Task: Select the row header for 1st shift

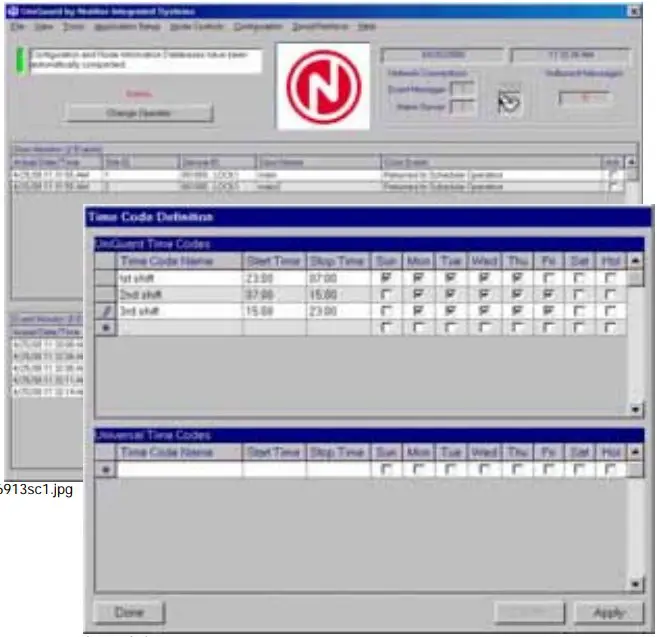Action: [x=105, y=278]
